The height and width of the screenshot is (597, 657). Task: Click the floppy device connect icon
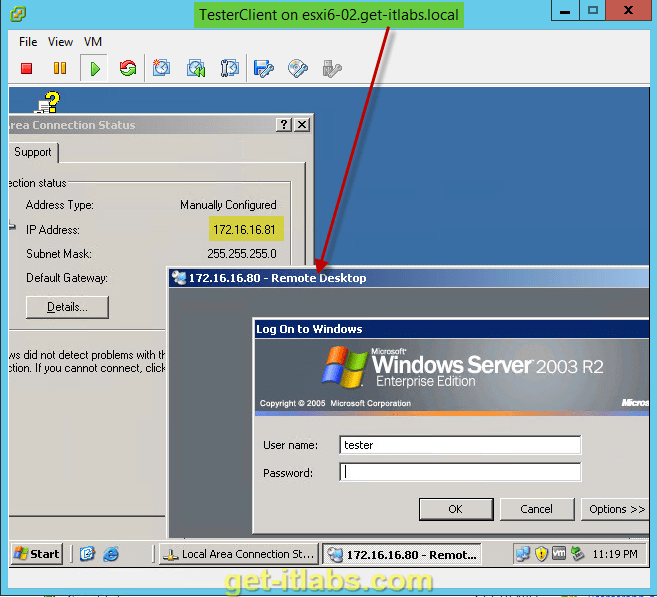pos(264,68)
